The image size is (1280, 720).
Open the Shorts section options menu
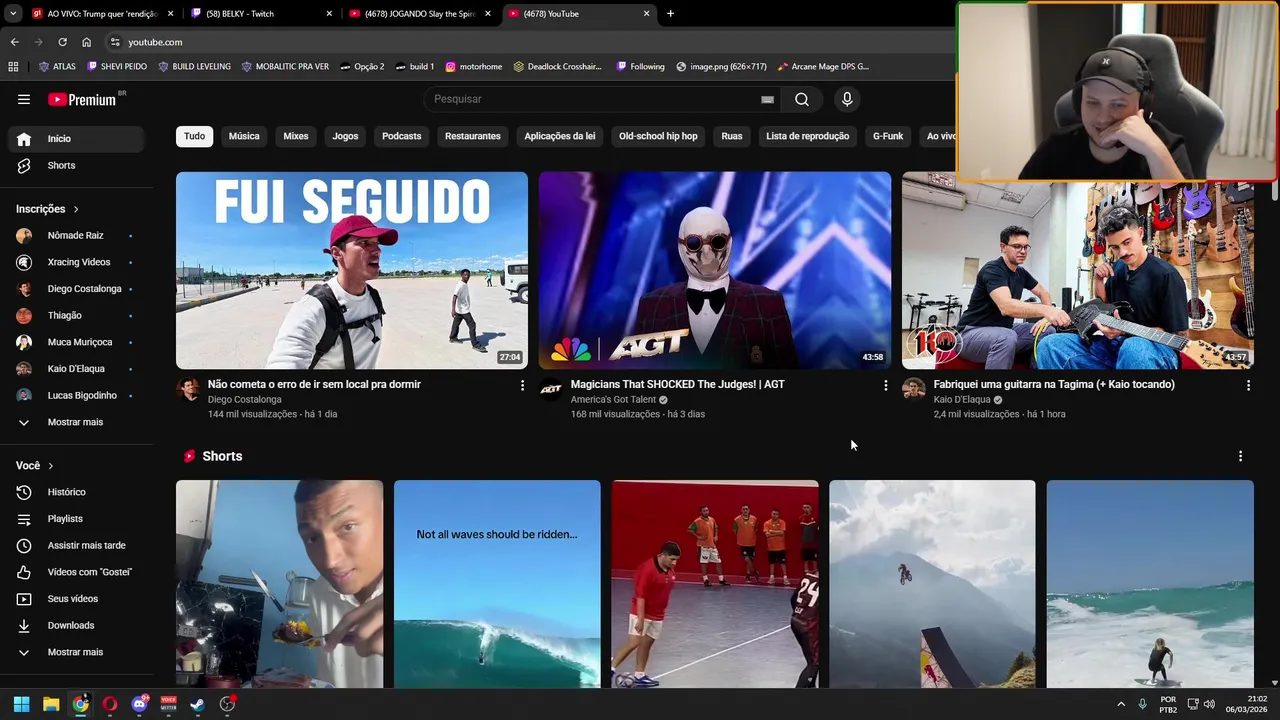point(1240,456)
